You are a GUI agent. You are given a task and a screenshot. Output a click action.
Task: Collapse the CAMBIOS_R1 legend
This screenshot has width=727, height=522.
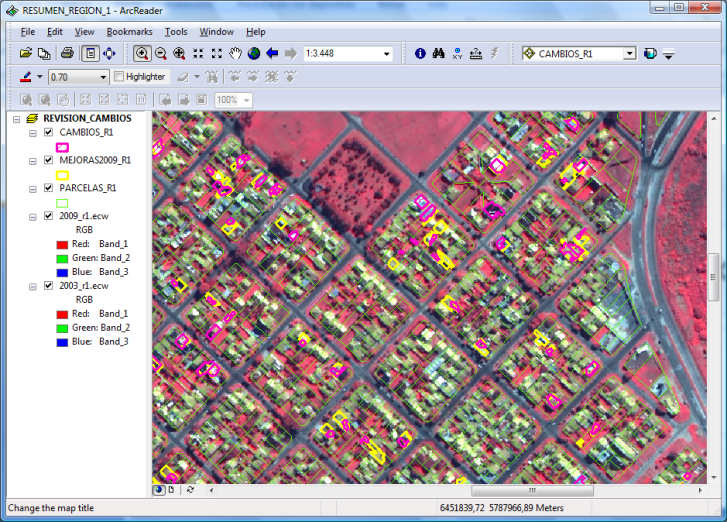(32, 134)
